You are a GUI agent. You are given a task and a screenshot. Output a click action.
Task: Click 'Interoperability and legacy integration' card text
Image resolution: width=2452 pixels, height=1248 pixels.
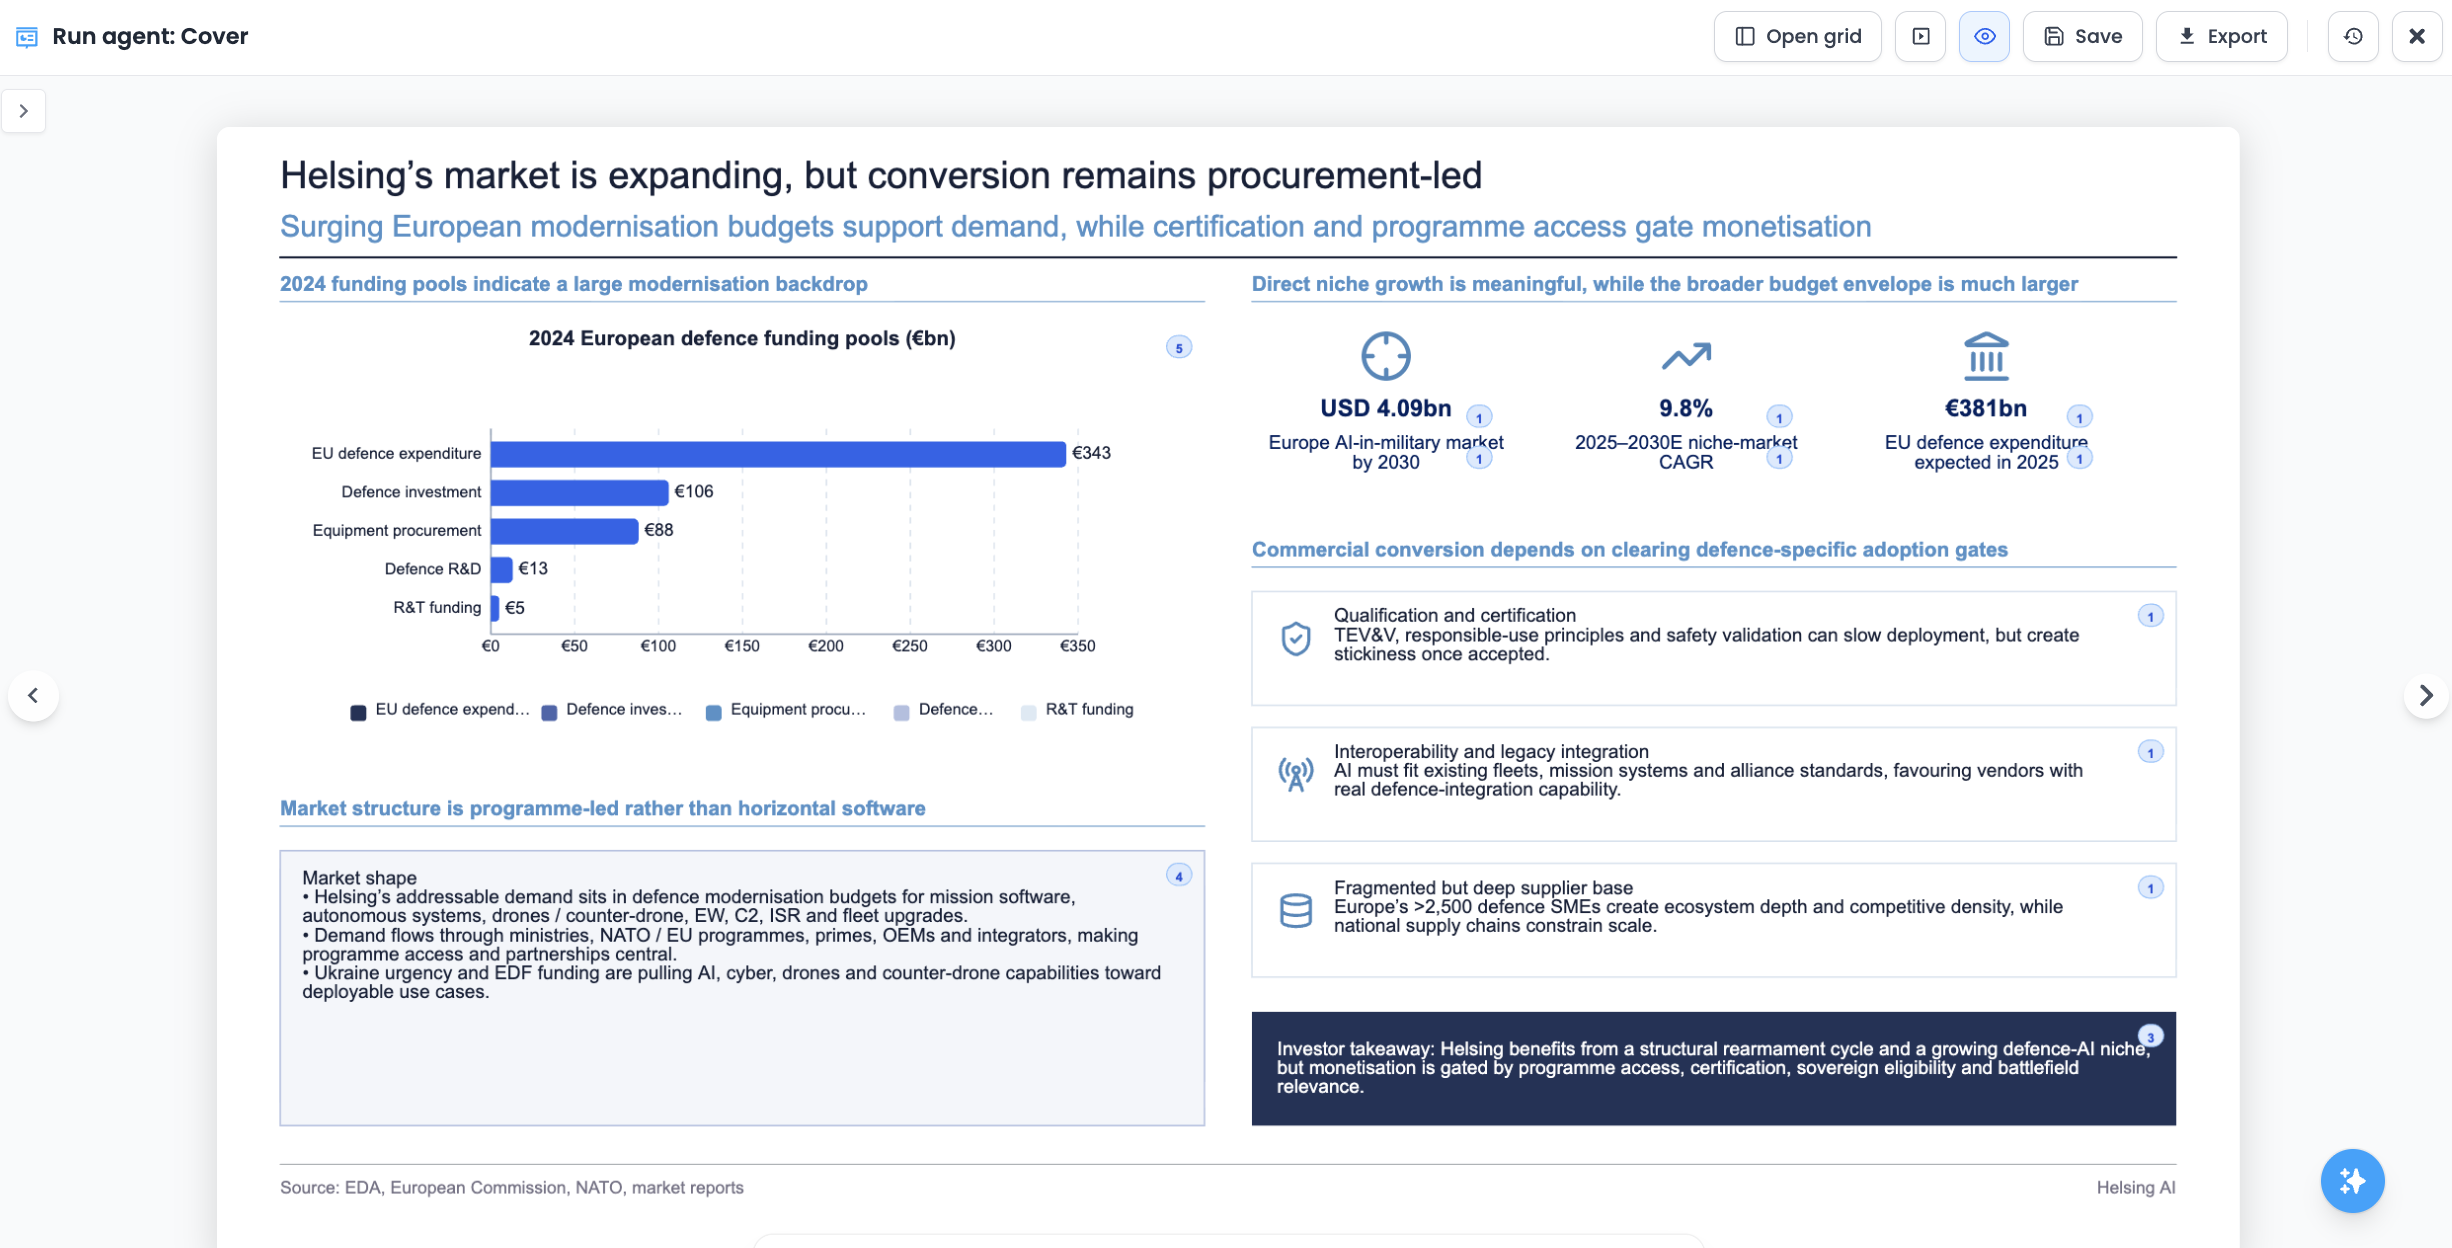tap(1708, 771)
